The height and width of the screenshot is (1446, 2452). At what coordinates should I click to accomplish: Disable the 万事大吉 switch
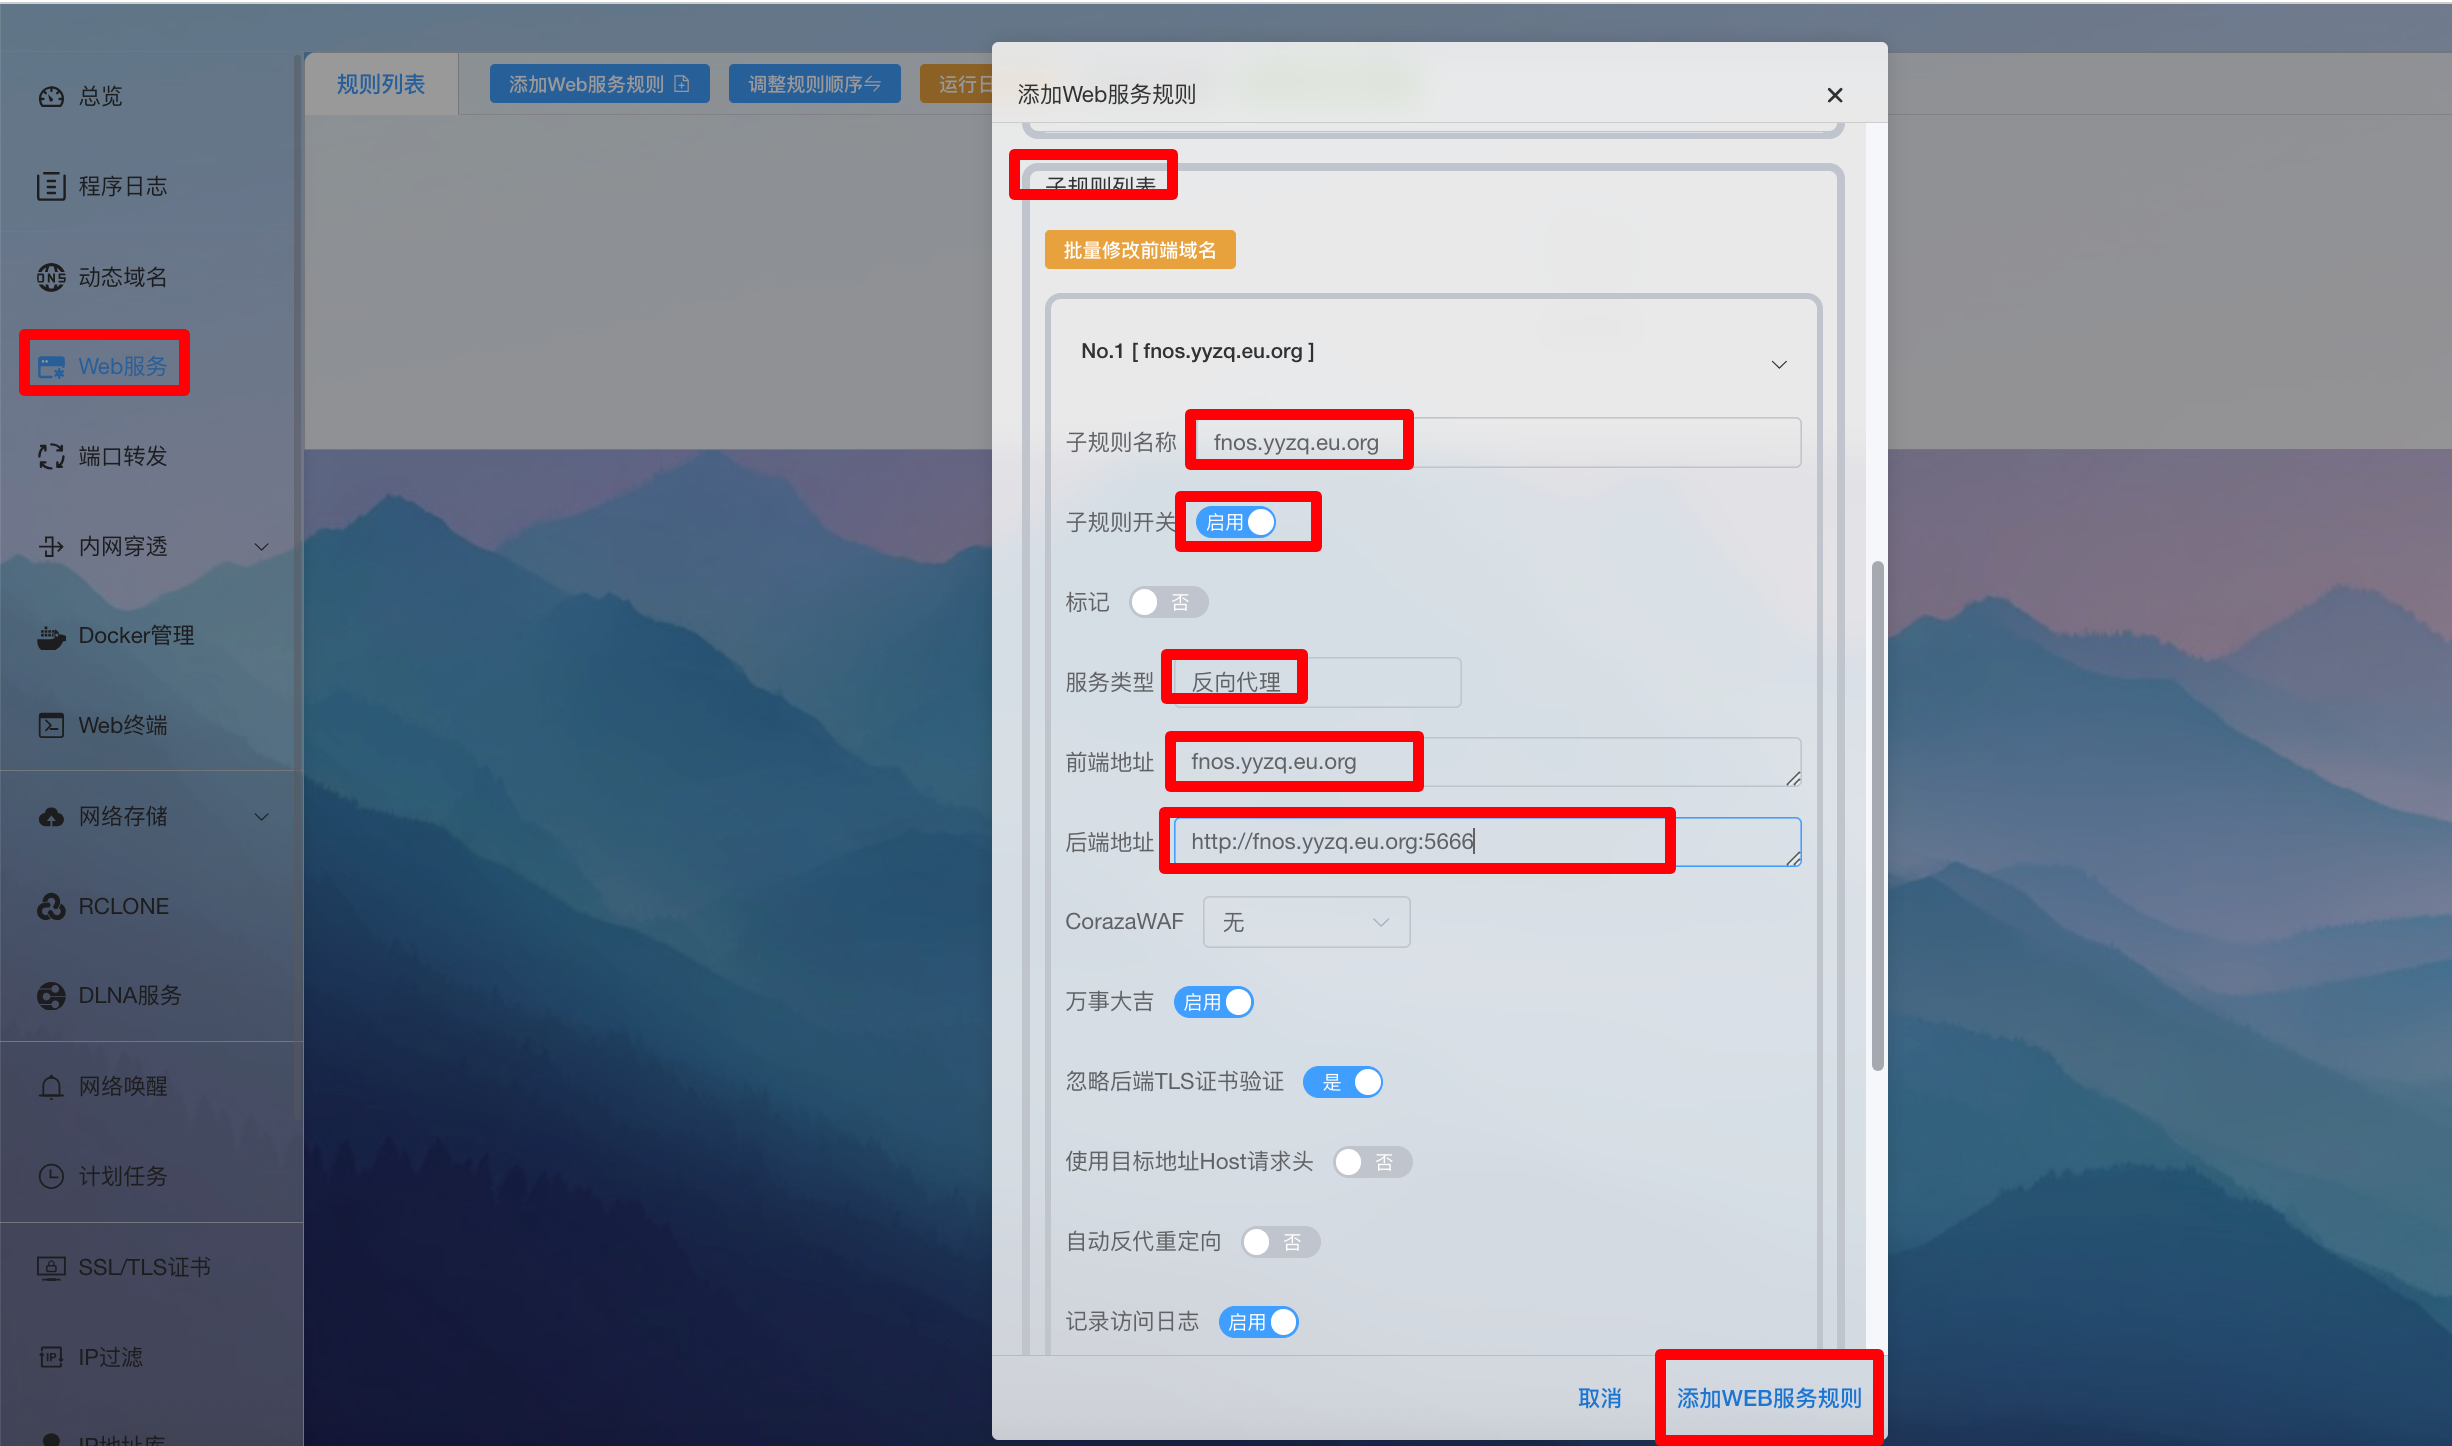1213,1002
